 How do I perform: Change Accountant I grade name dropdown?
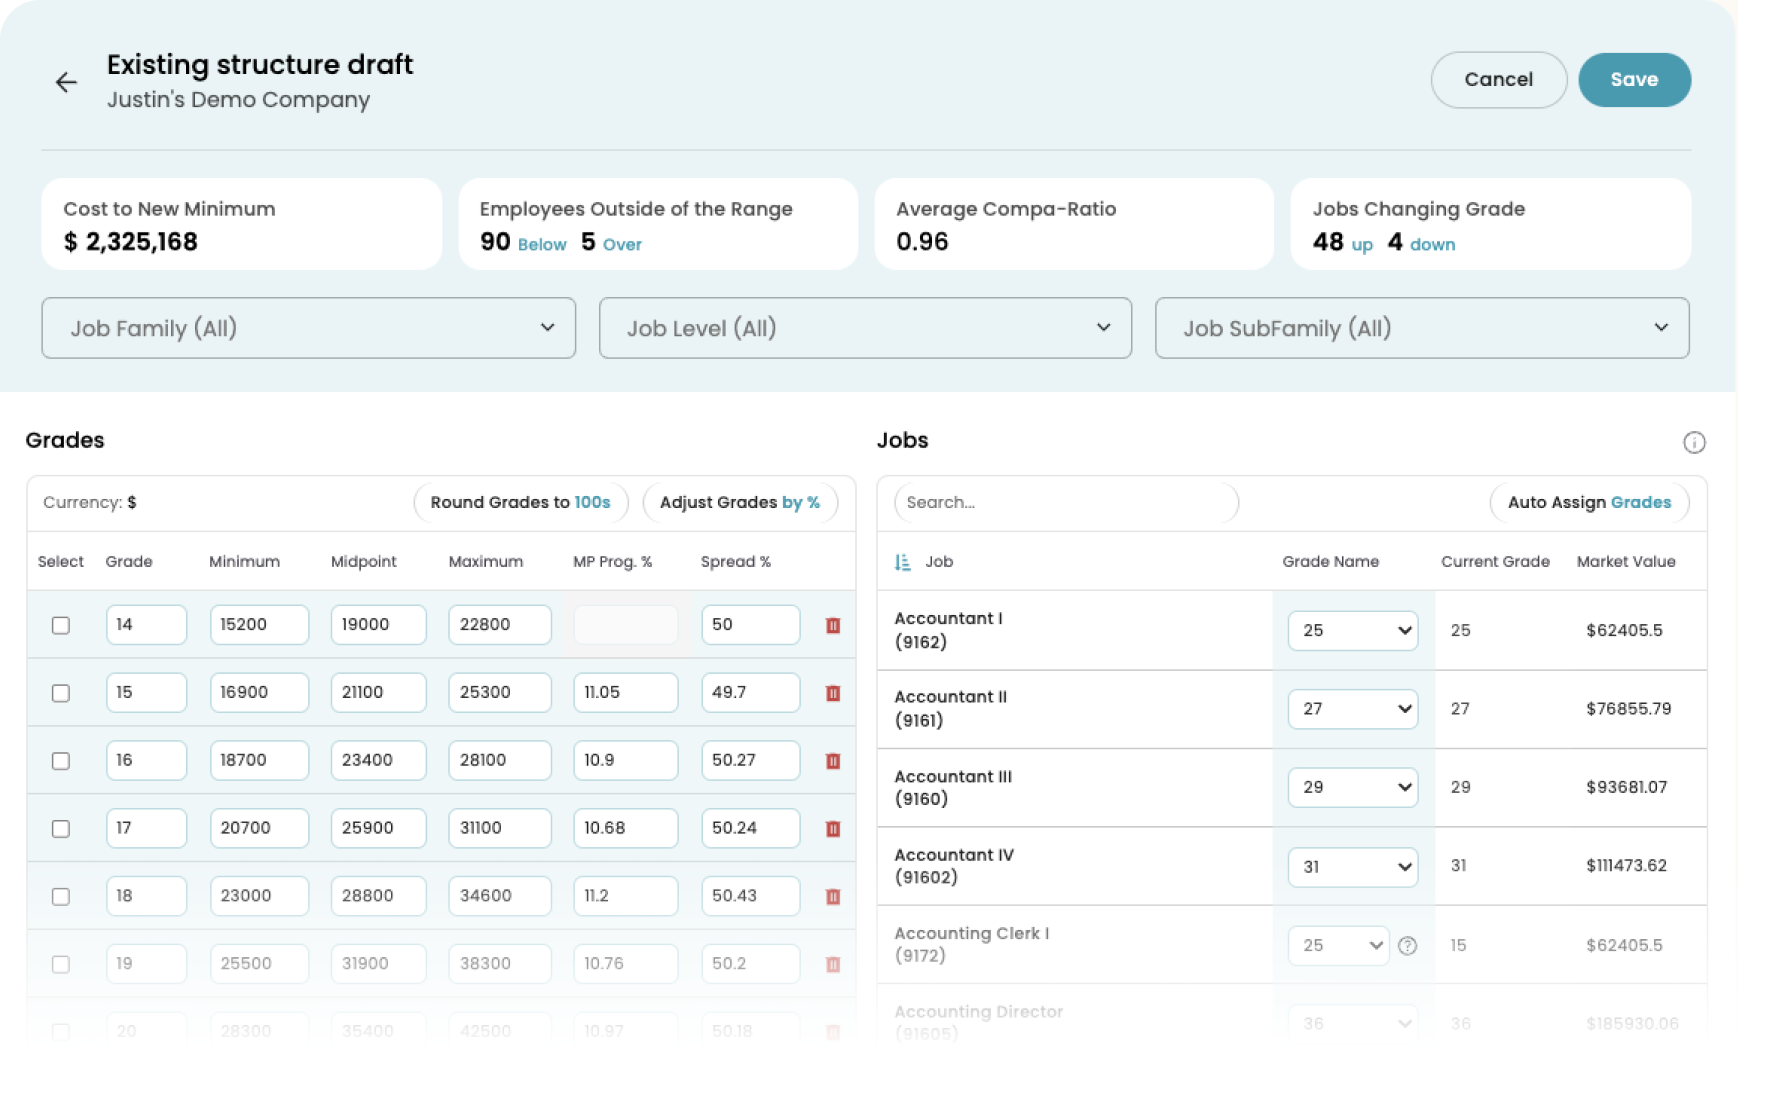point(1352,631)
